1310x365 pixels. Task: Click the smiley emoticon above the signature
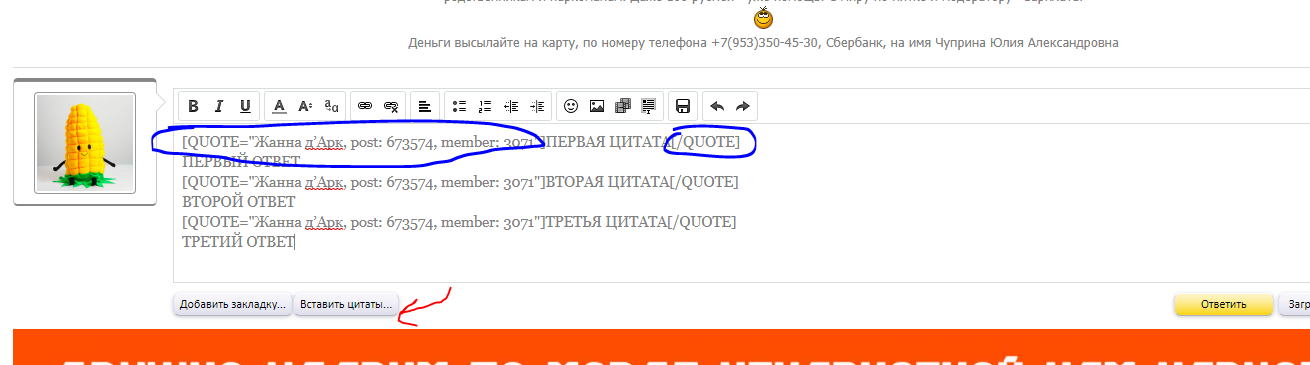pyautogui.click(x=764, y=18)
